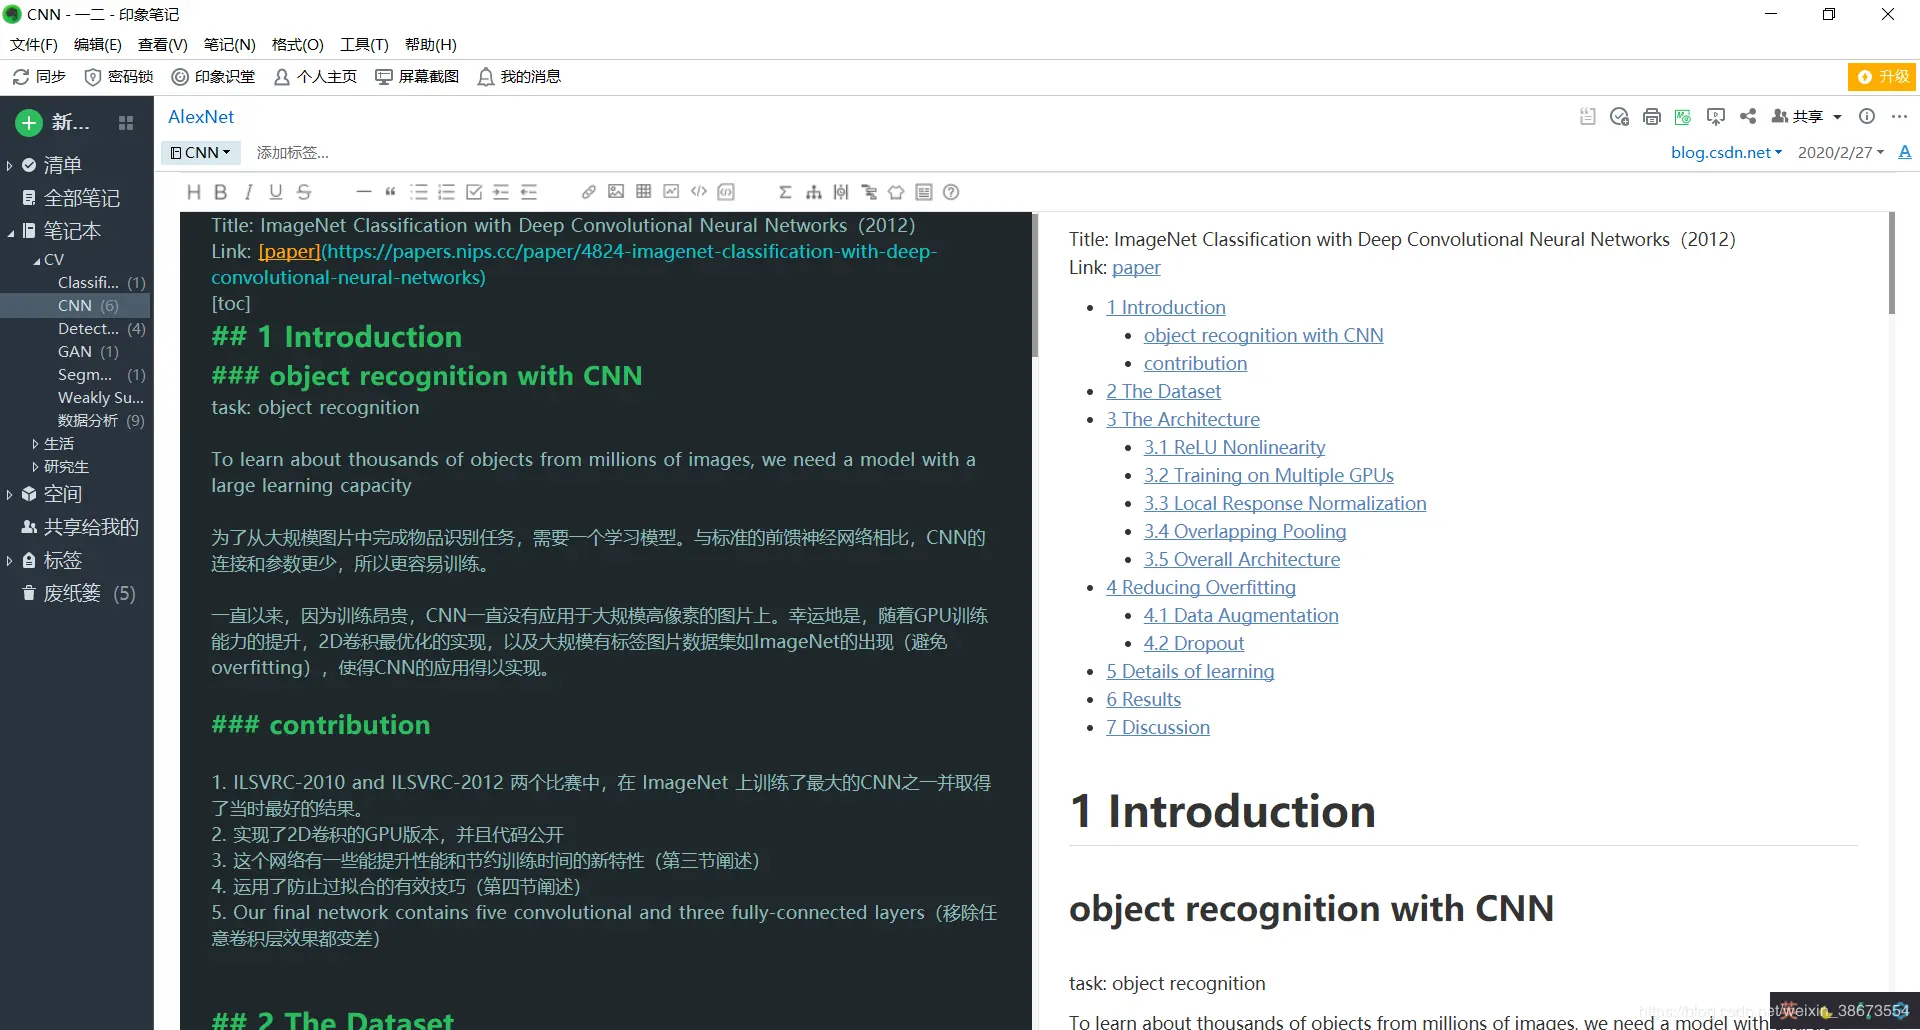Open the 格式(O) menu
The height and width of the screenshot is (1030, 1920).
pyautogui.click(x=298, y=44)
